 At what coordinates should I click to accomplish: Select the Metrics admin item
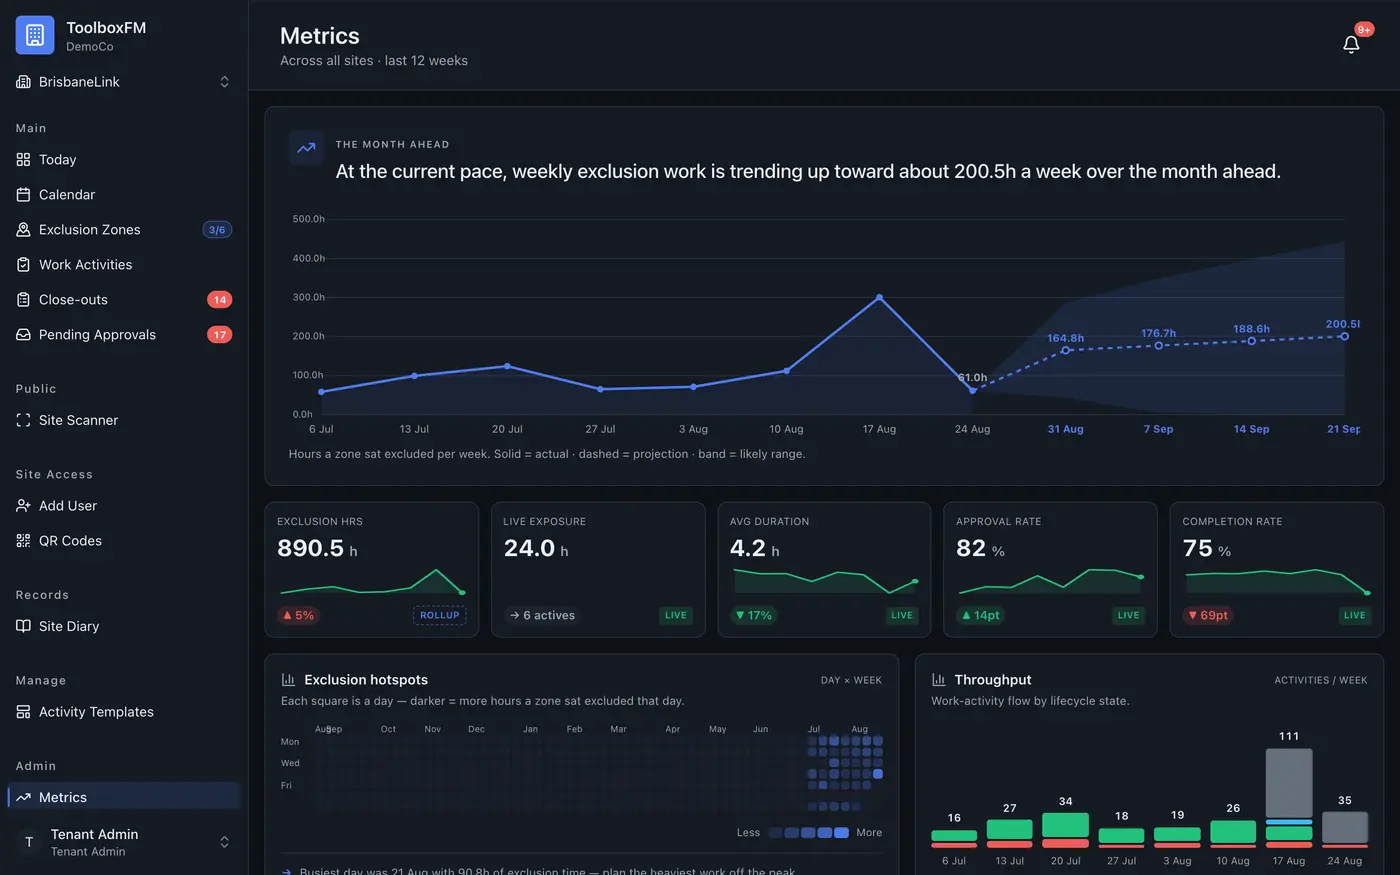coord(124,798)
